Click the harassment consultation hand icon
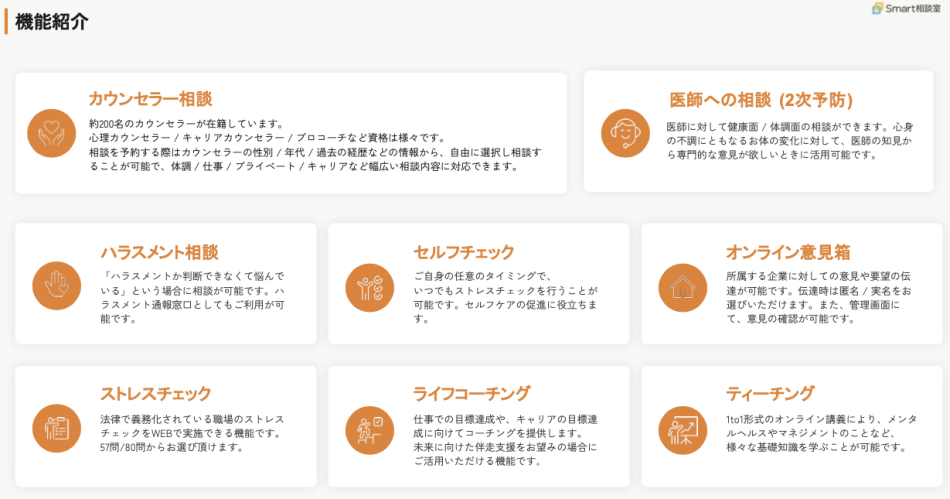950x499 pixels. click(56, 285)
